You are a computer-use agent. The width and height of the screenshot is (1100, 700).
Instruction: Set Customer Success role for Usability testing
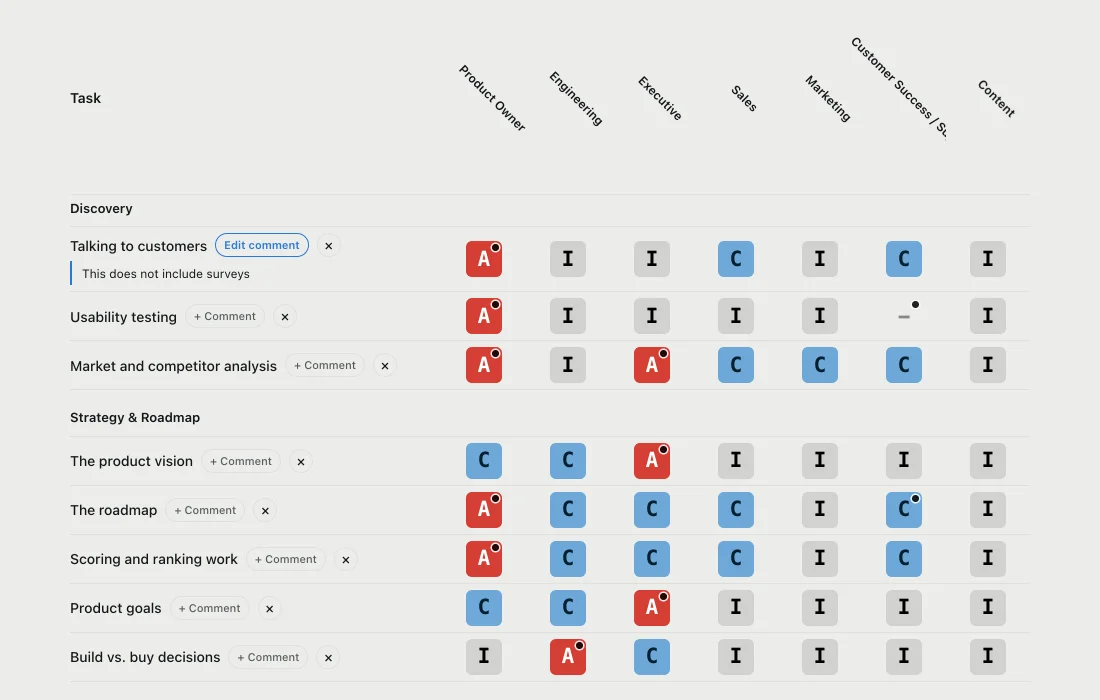click(x=904, y=316)
